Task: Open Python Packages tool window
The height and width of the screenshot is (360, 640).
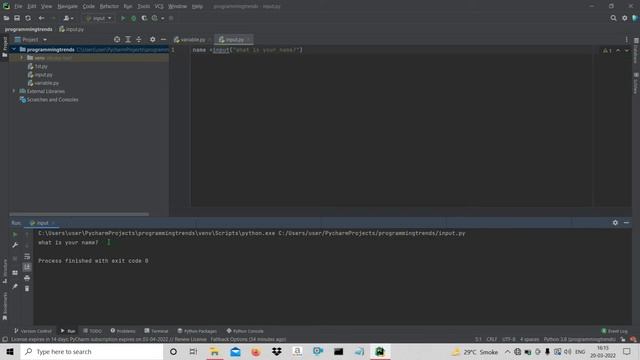Action: tap(197, 331)
